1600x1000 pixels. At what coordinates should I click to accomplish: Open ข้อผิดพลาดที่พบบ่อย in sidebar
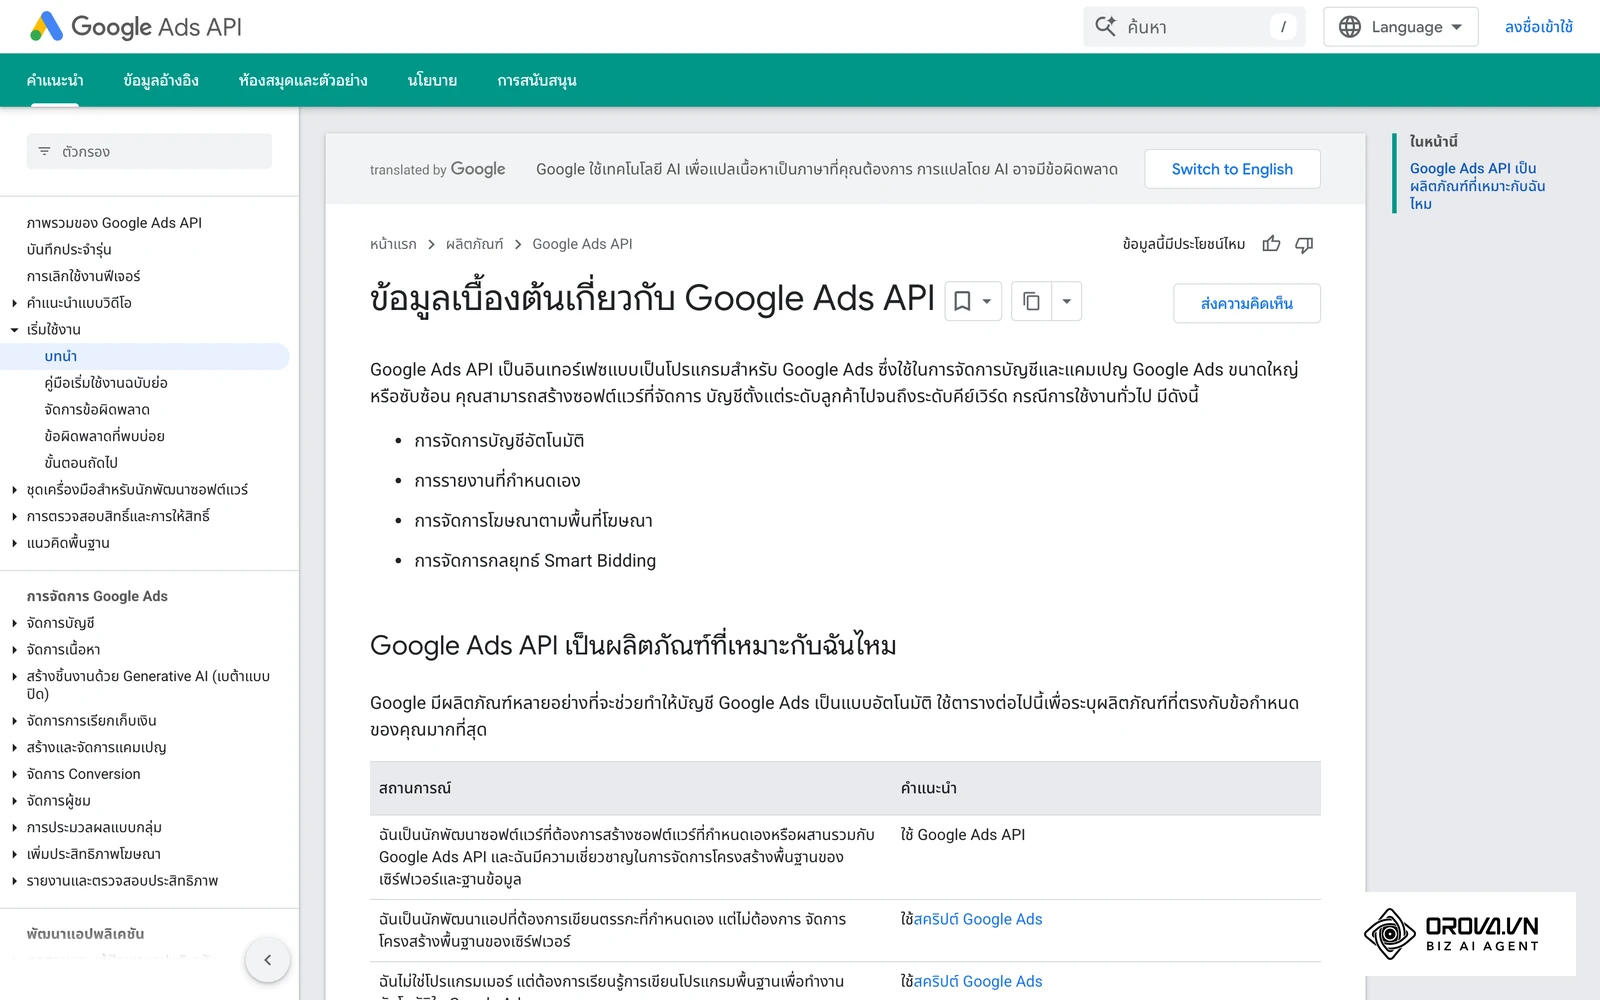click(x=104, y=436)
